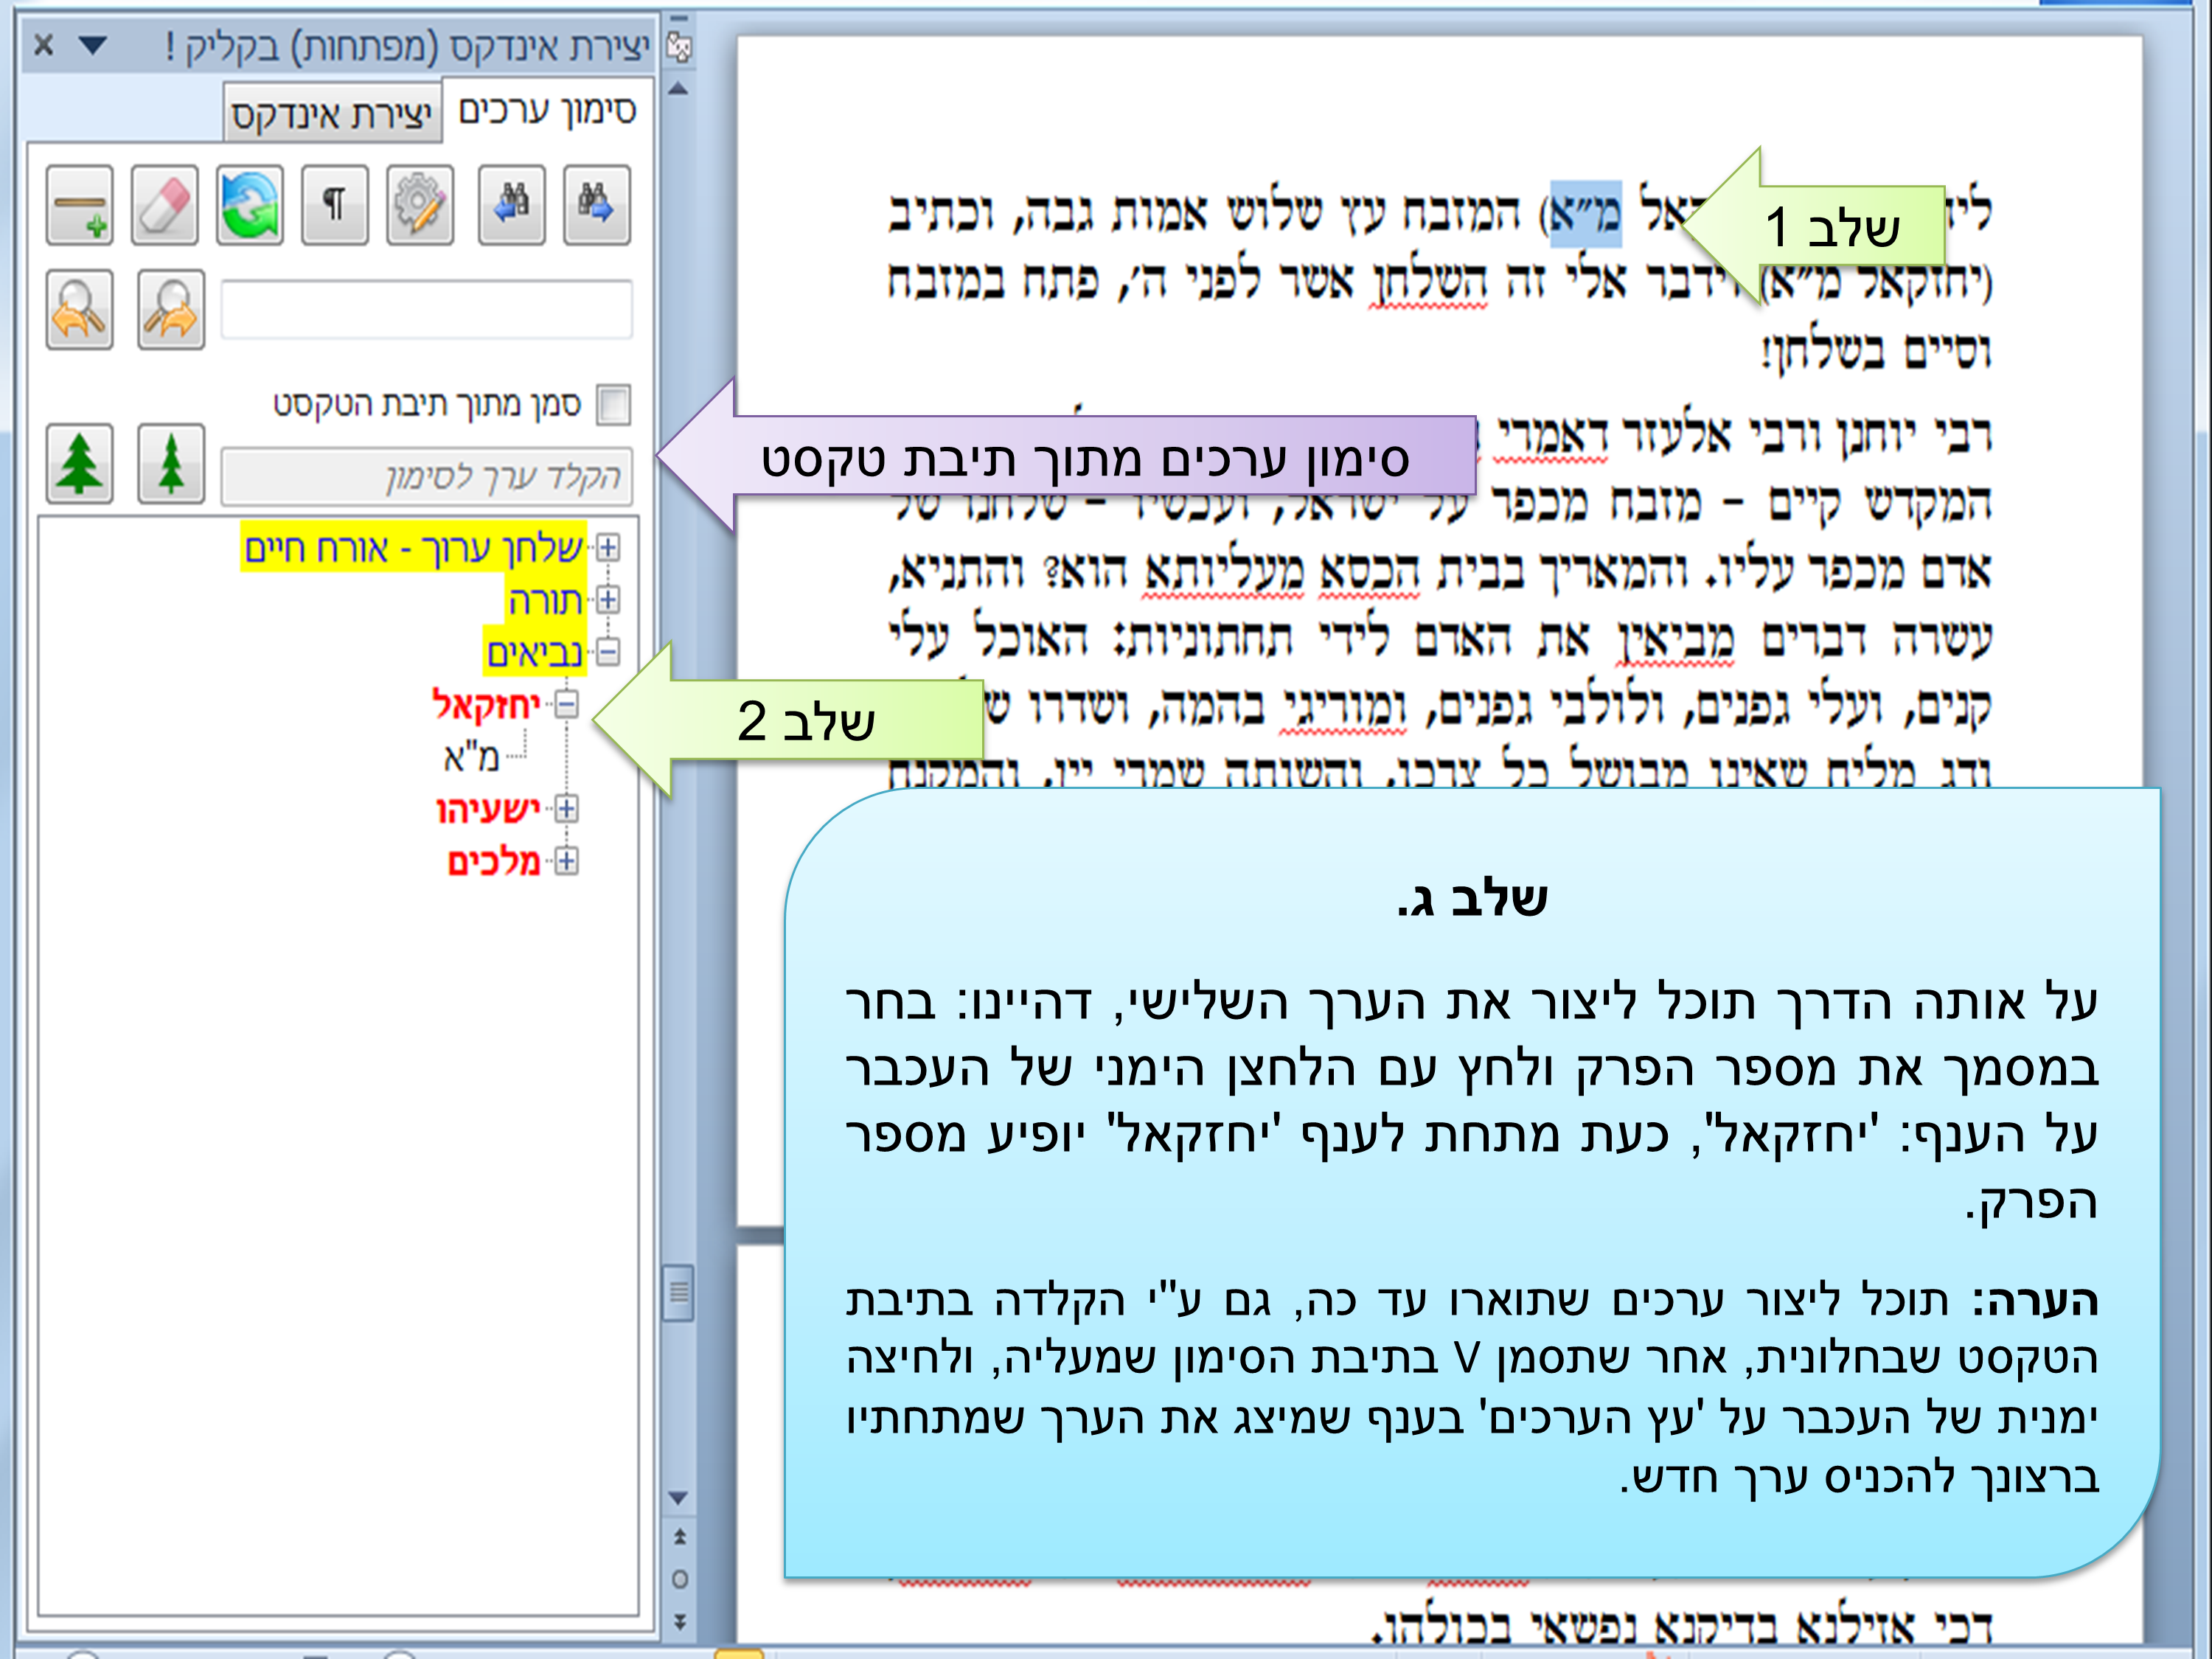Click the eraser icon button
Screen dimensions: 2212x1659
point(165,205)
